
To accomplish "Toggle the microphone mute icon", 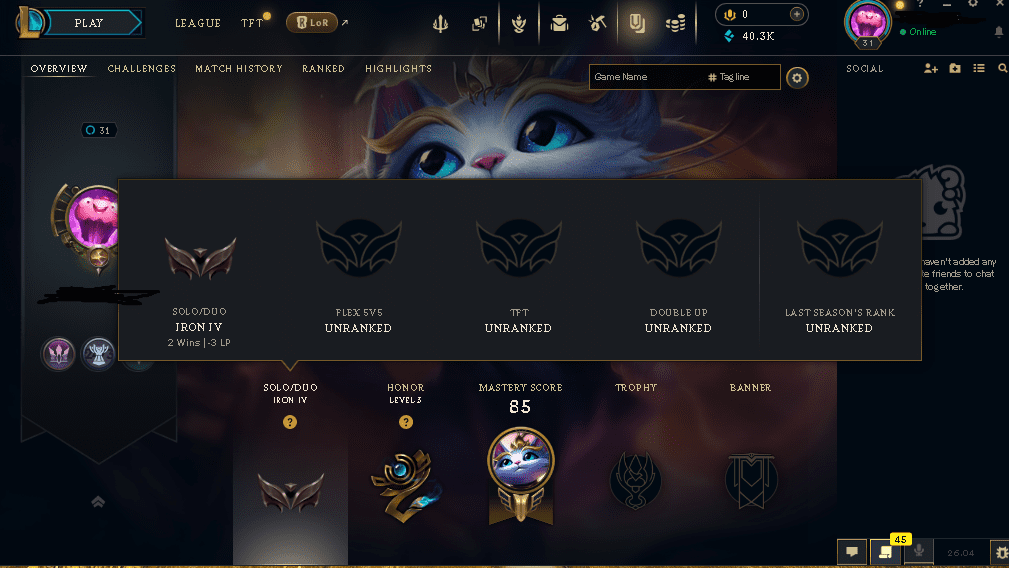I will tap(919, 551).
